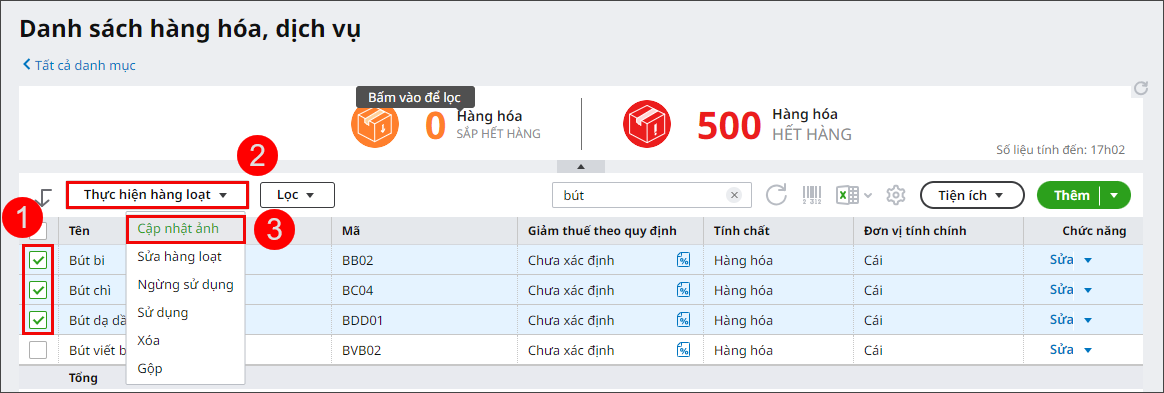Click the green Thêm button

point(1070,195)
